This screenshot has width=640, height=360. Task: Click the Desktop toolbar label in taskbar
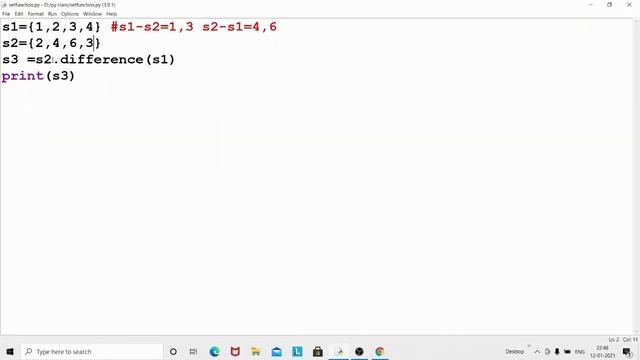coord(514,351)
